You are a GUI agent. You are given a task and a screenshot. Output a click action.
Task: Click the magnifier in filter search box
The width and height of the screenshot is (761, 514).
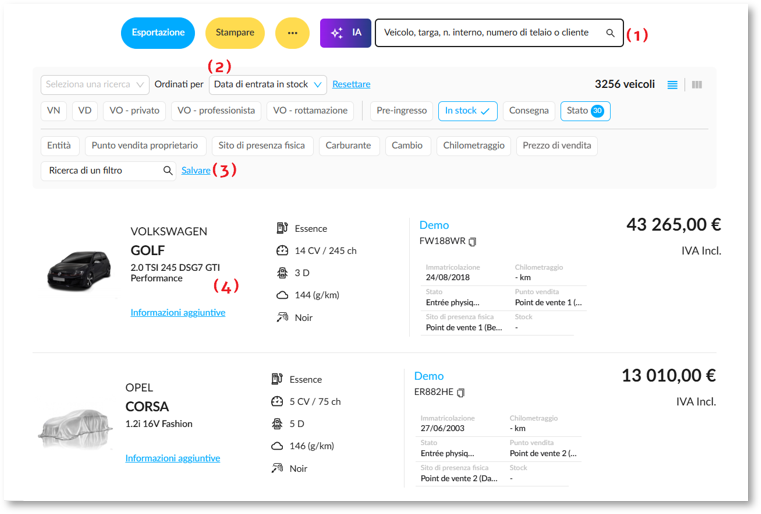pos(167,170)
